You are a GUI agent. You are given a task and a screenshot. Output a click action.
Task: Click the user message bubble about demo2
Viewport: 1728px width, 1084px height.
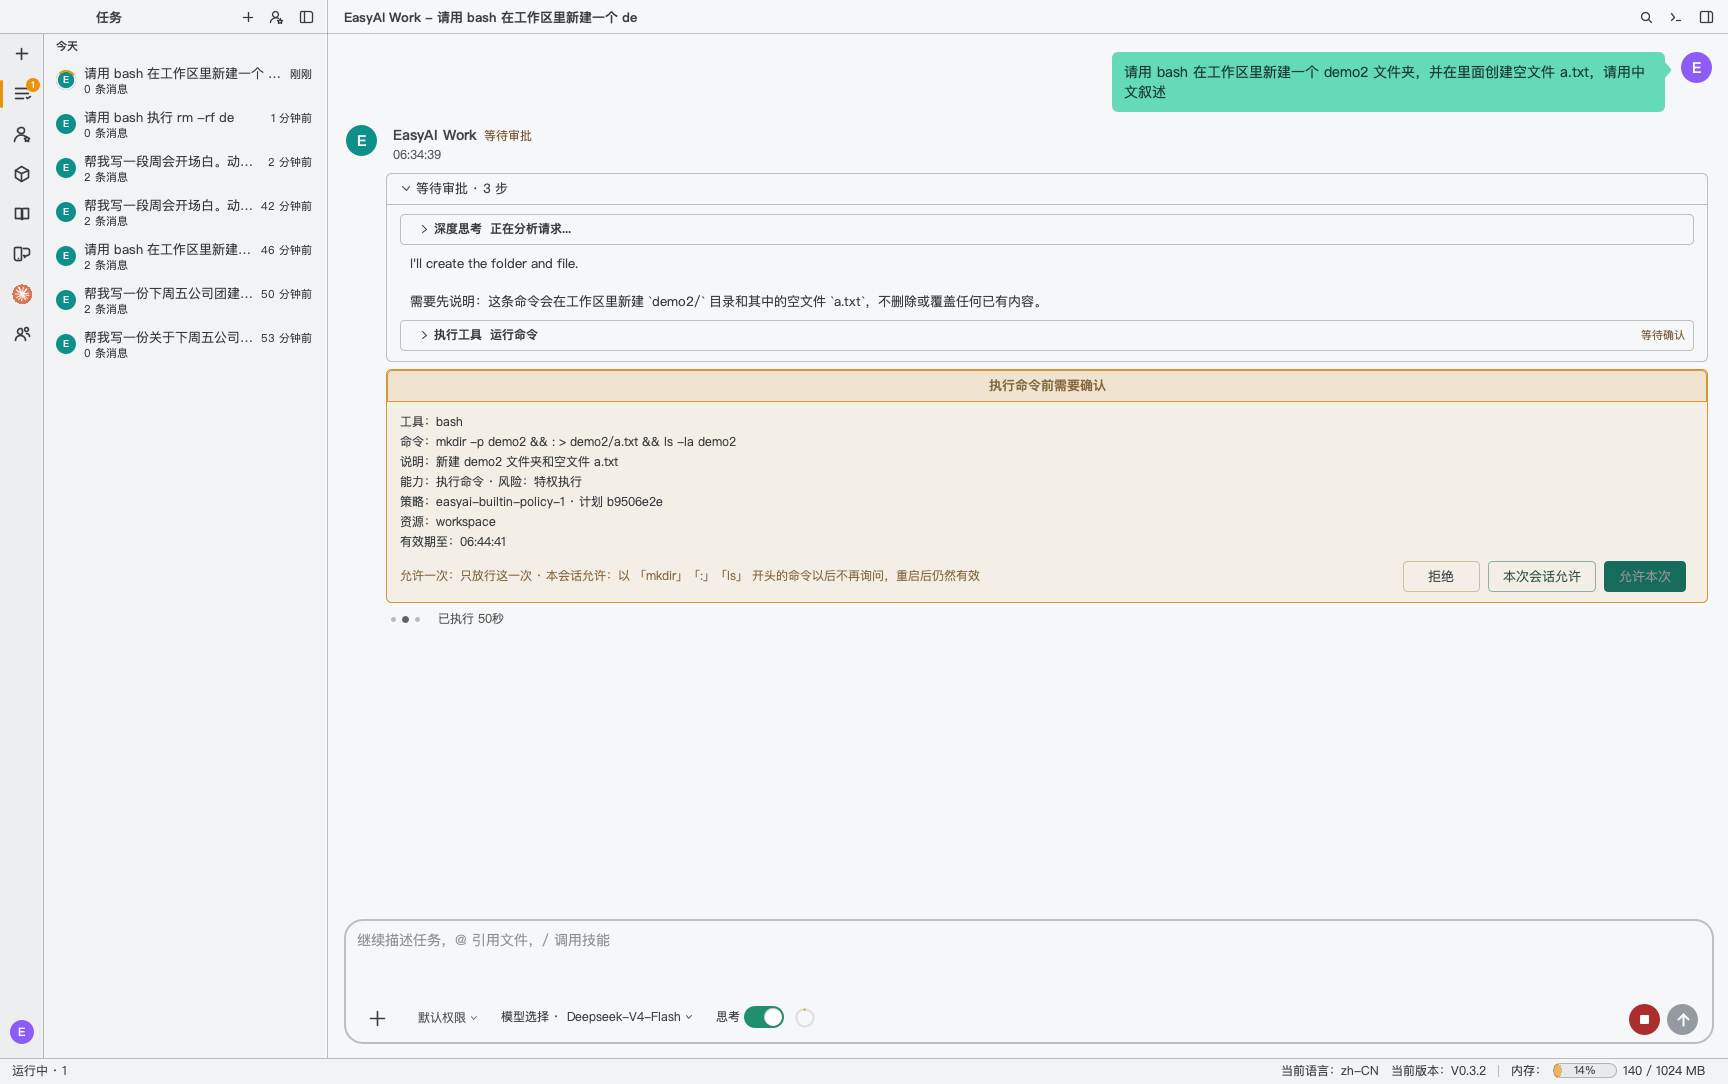coord(1388,82)
